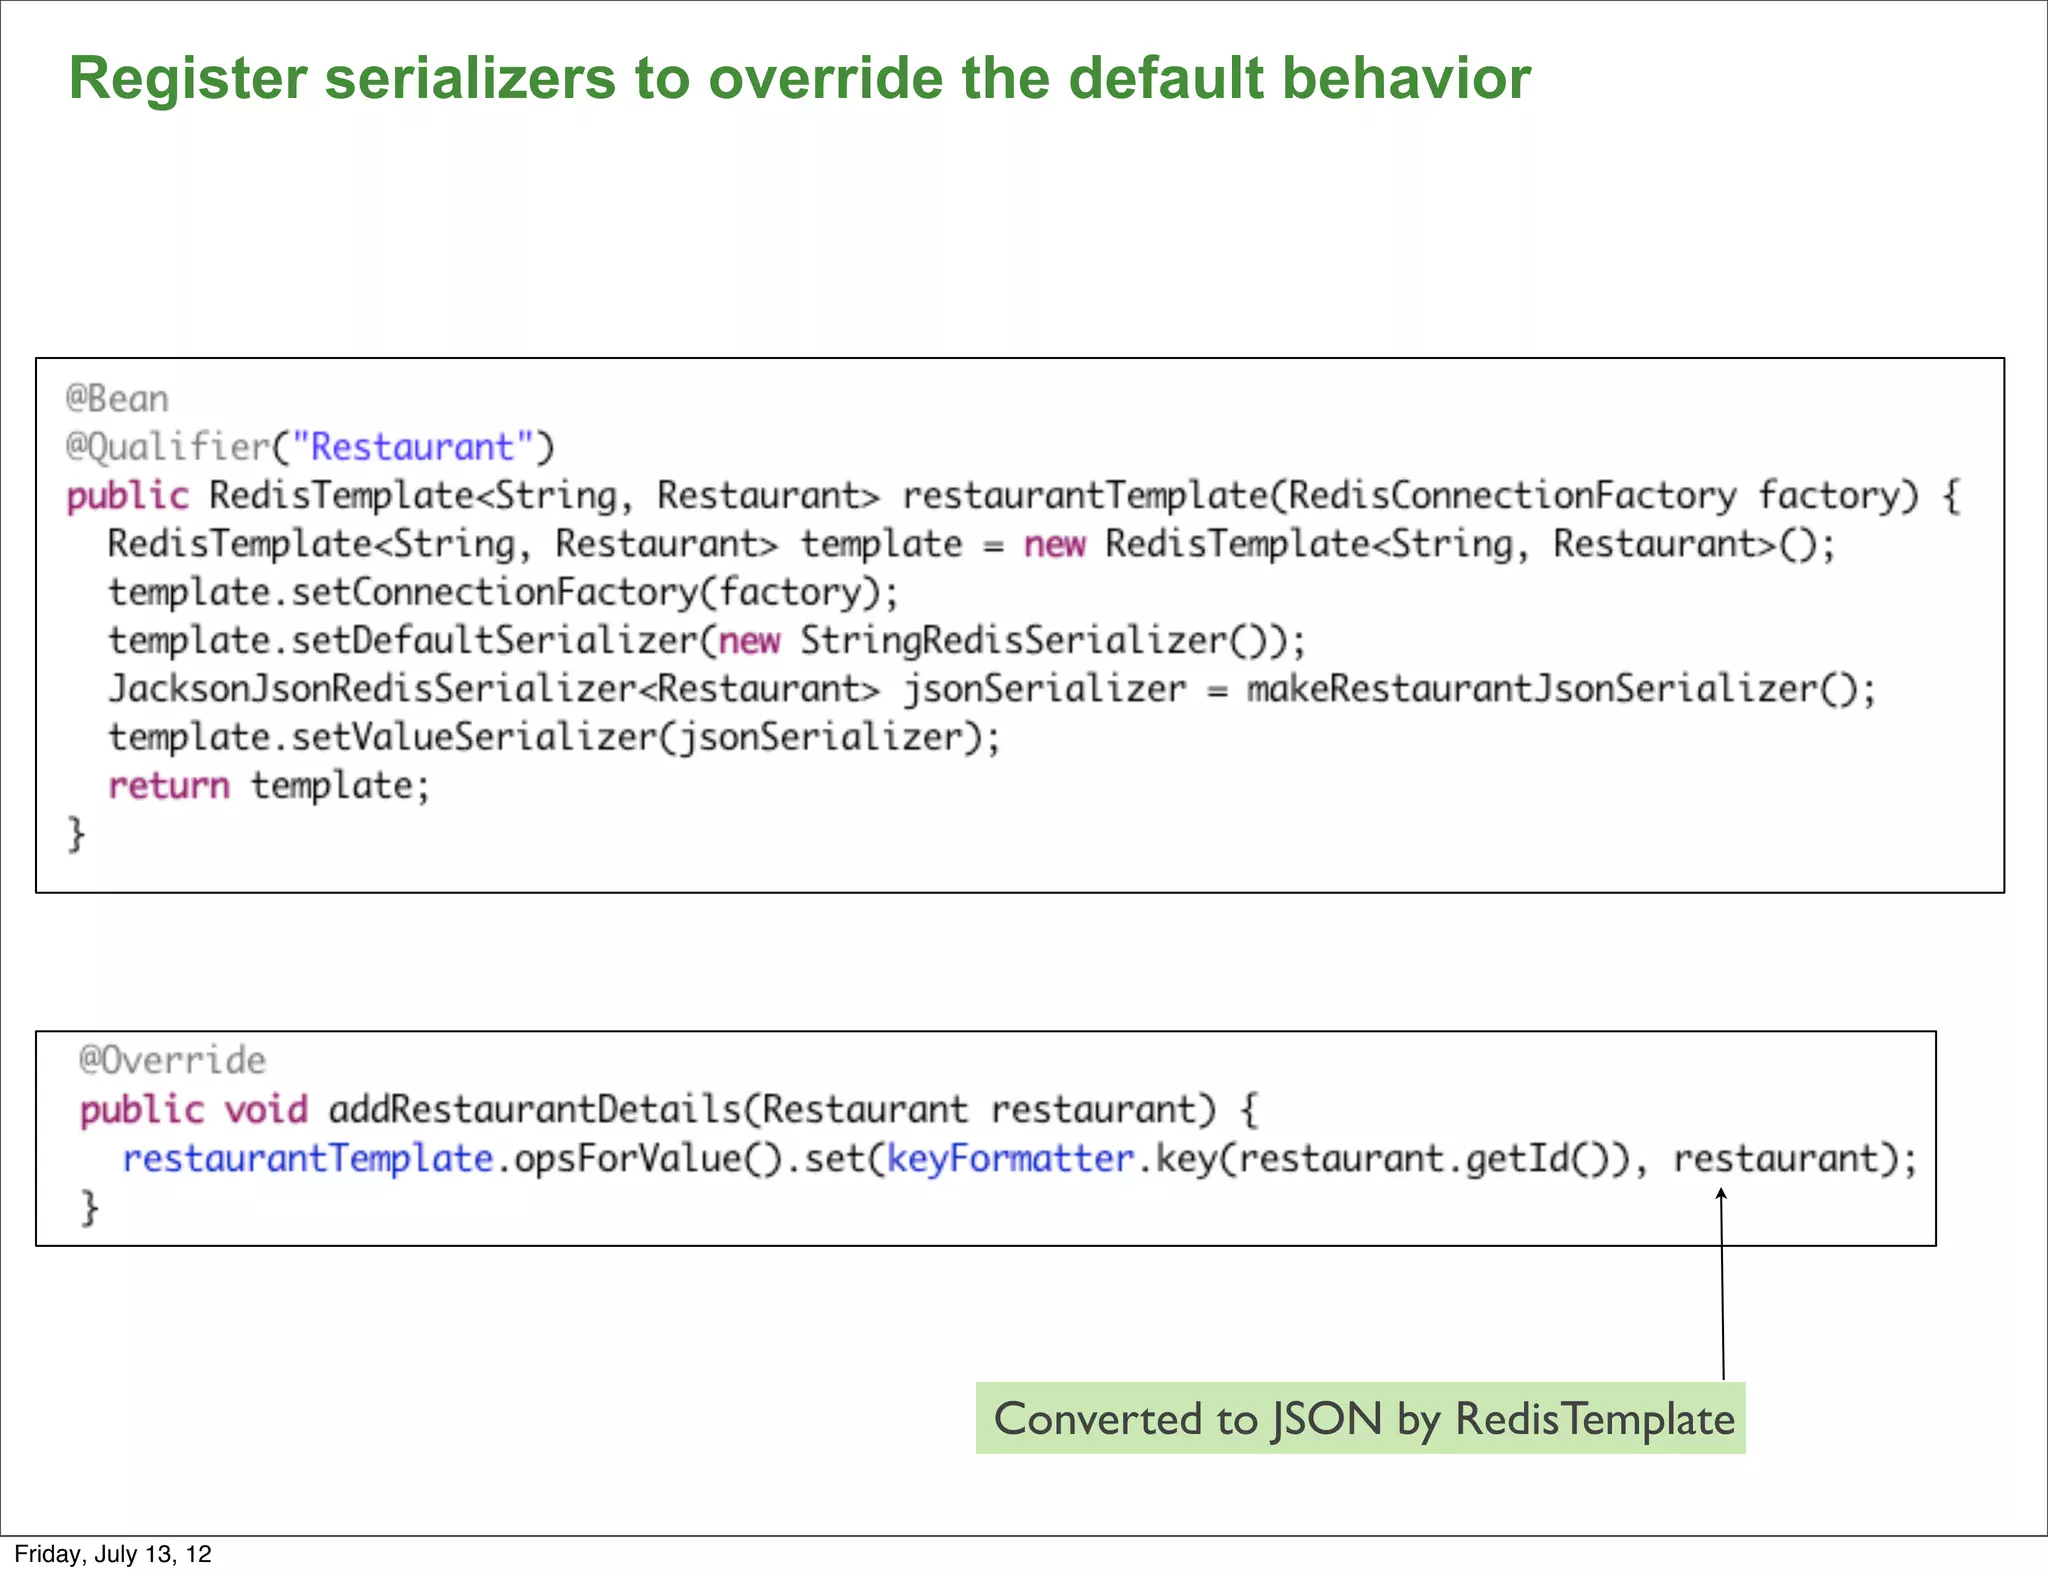Screen dimensions: 2048x1576
Task: Click the @Override annotation
Action: pos(173,1060)
